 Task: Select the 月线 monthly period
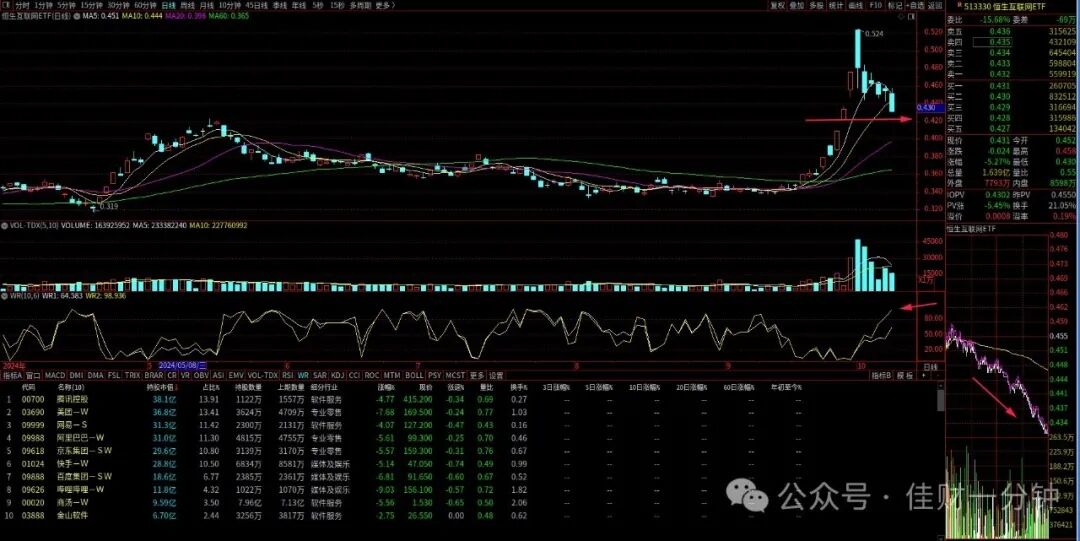point(207,5)
